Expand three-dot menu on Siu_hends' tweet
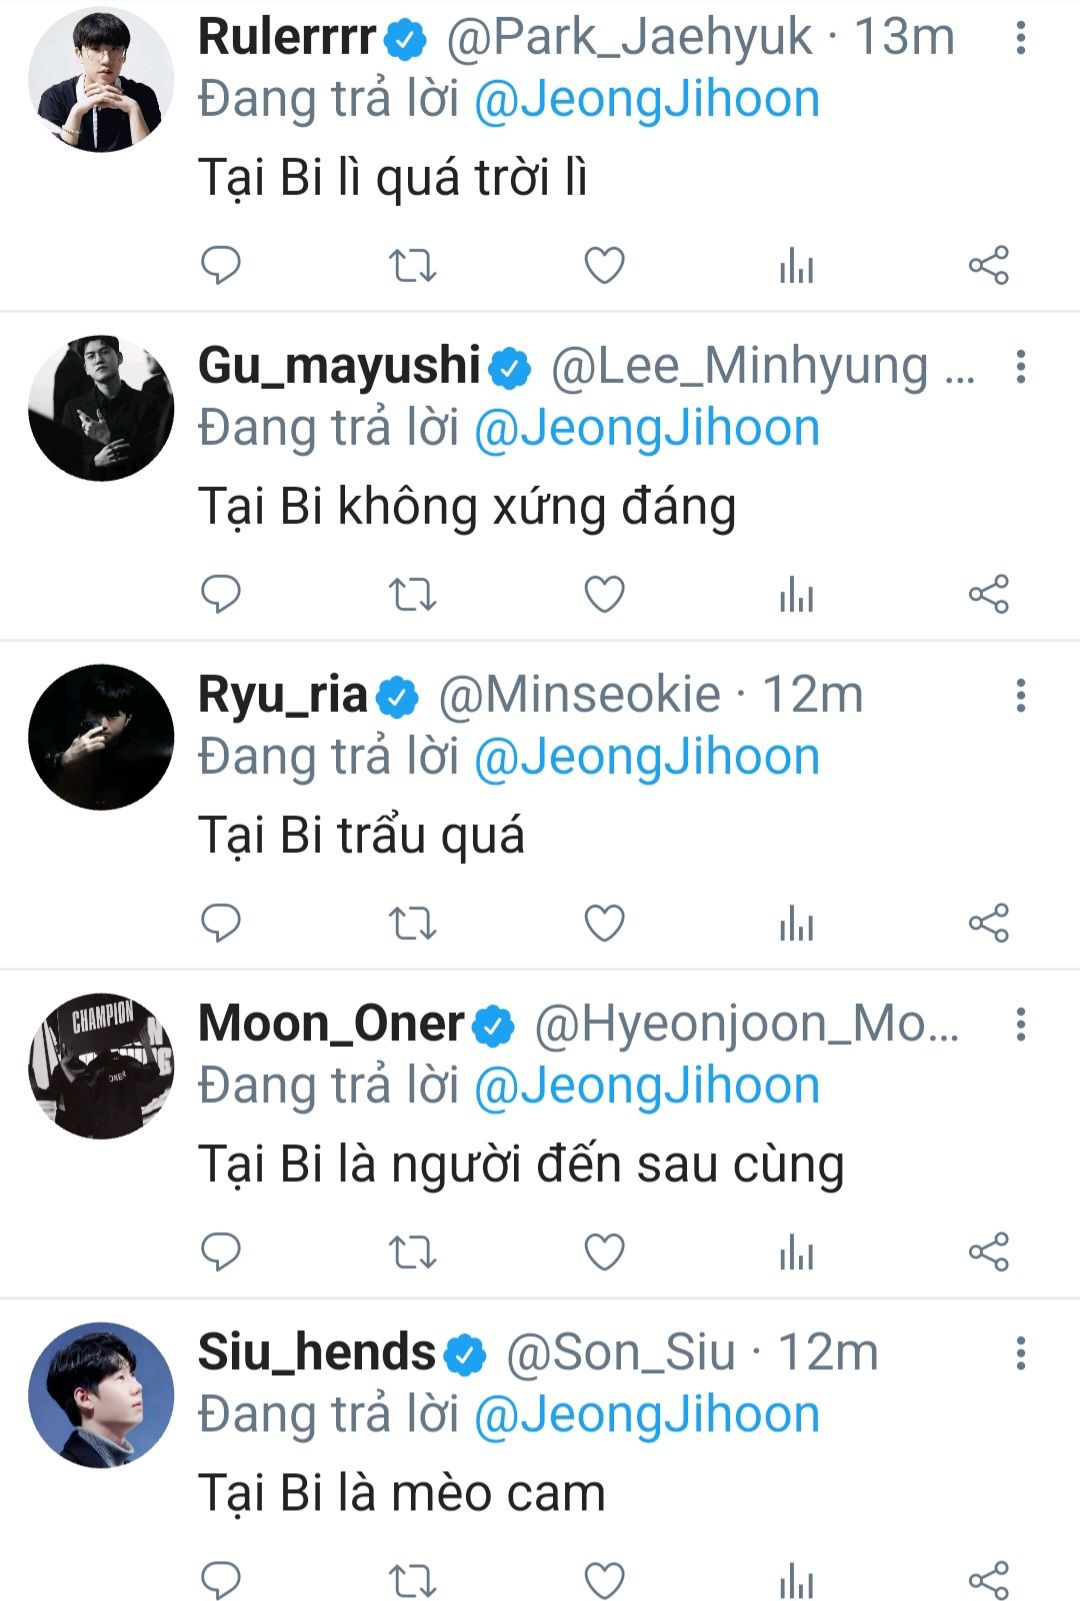 [x=1020, y=1354]
